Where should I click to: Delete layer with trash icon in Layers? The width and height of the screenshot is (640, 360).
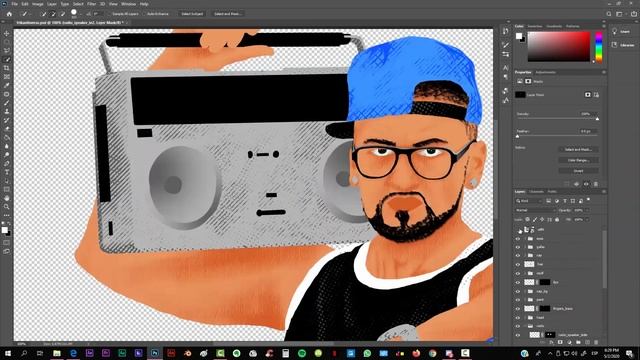[596, 342]
